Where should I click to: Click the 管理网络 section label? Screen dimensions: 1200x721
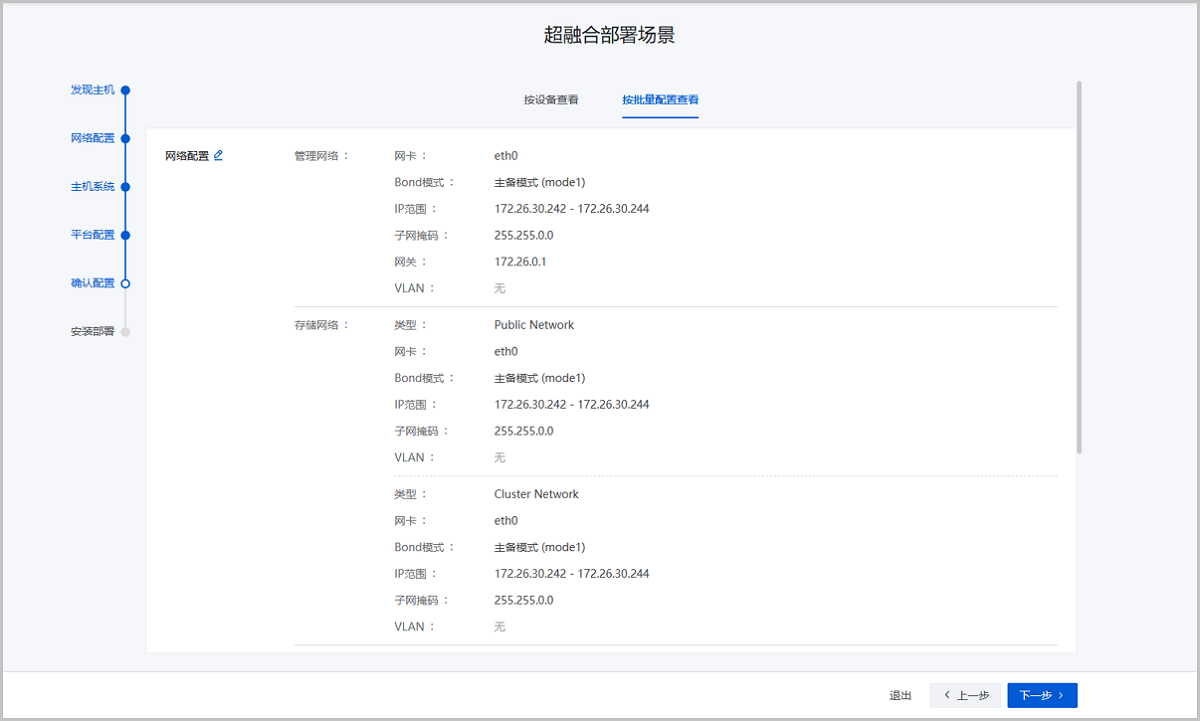[x=320, y=156]
